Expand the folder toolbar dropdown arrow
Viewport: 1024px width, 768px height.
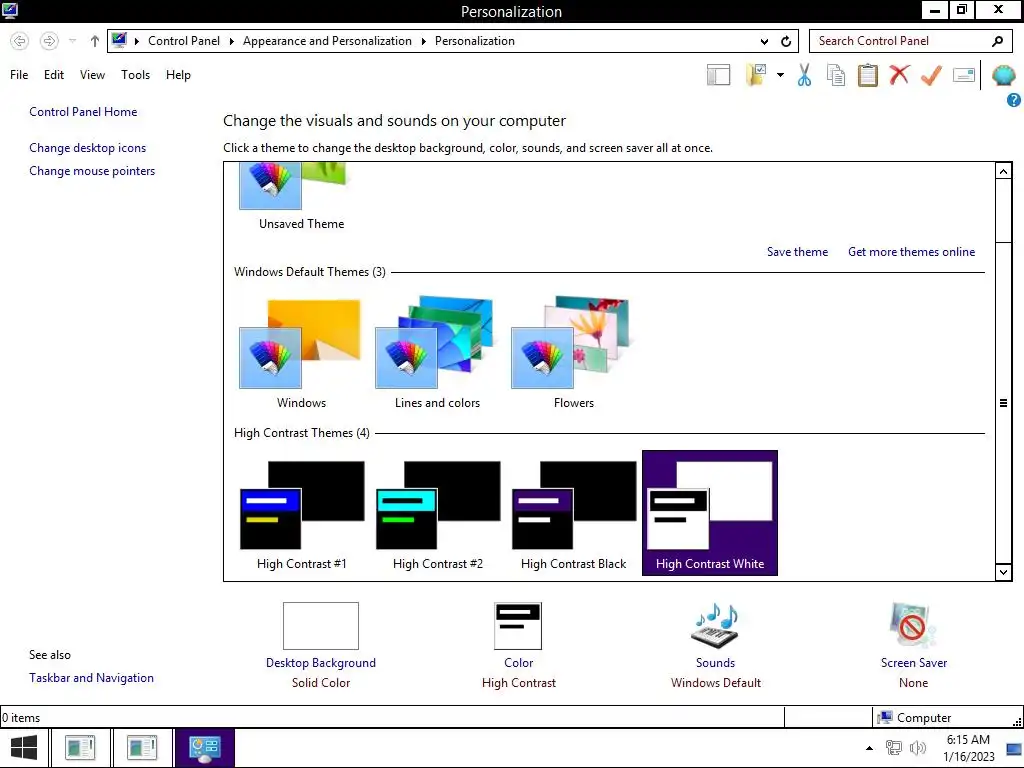coord(780,75)
